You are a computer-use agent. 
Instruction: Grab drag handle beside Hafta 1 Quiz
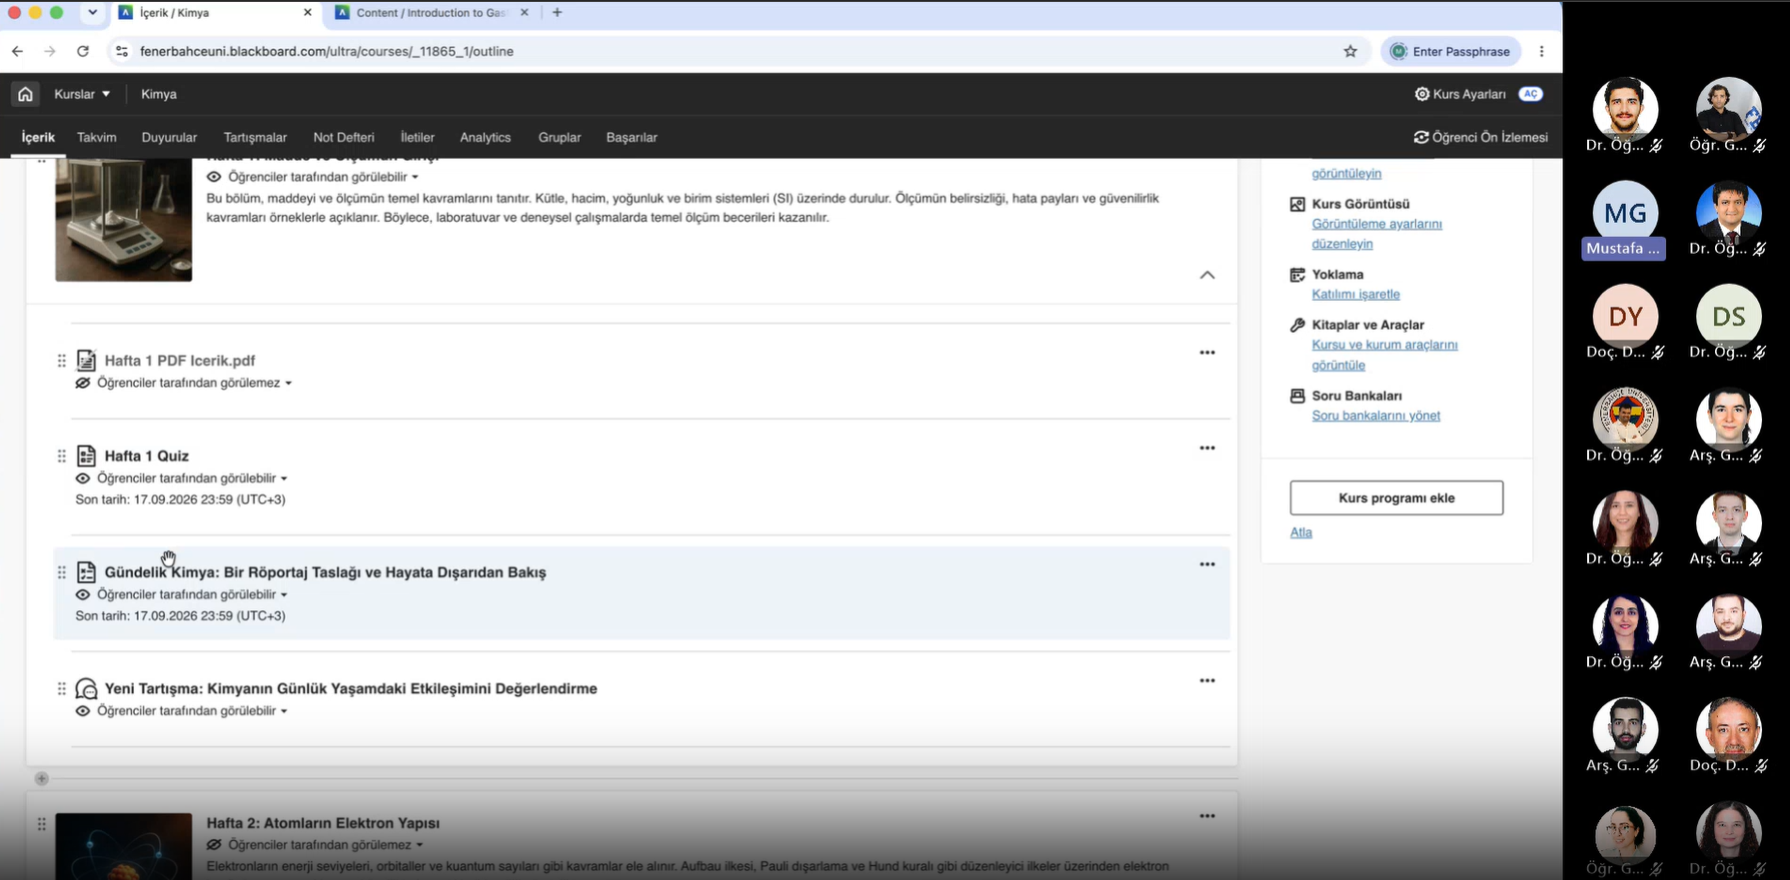pyautogui.click(x=61, y=456)
